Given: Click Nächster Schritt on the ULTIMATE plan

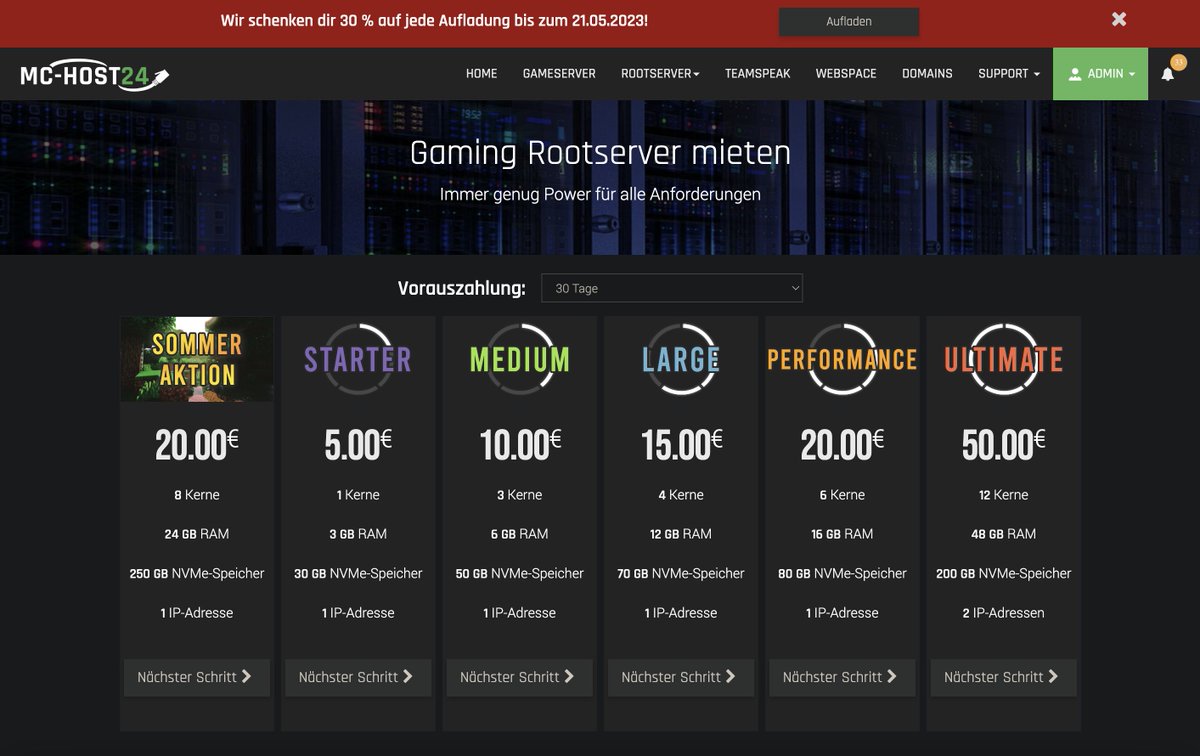Looking at the screenshot, I should [x=1003, y=677].
